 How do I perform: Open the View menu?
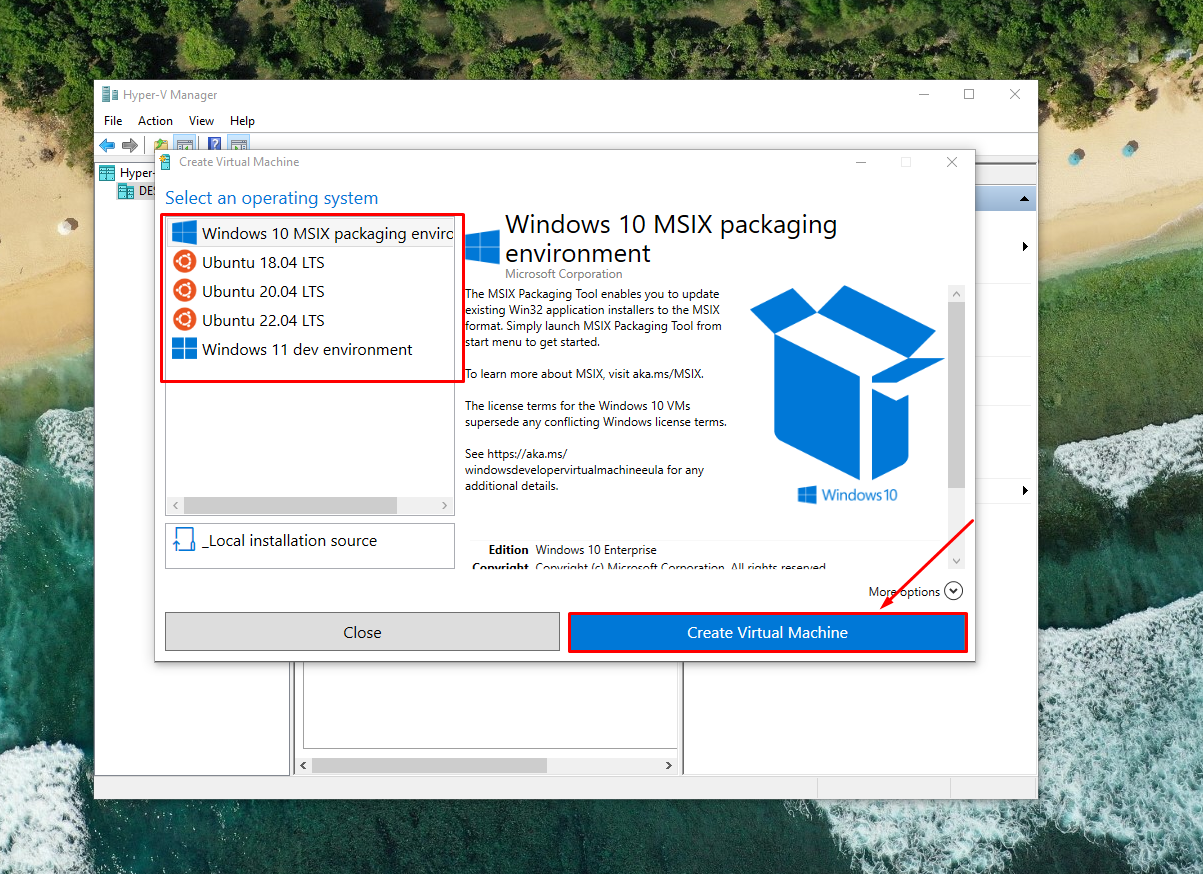(201, 121)
